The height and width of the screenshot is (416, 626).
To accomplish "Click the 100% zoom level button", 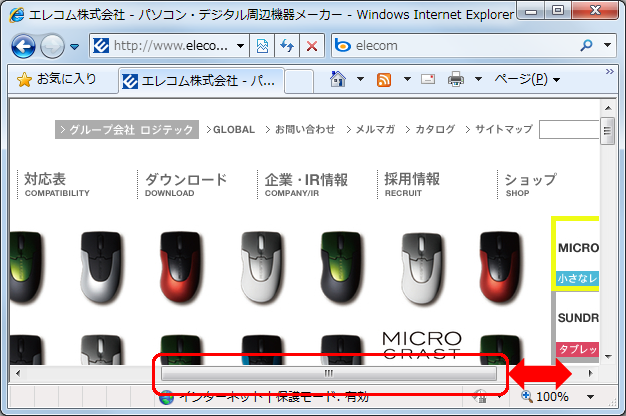I will [545, 396].
